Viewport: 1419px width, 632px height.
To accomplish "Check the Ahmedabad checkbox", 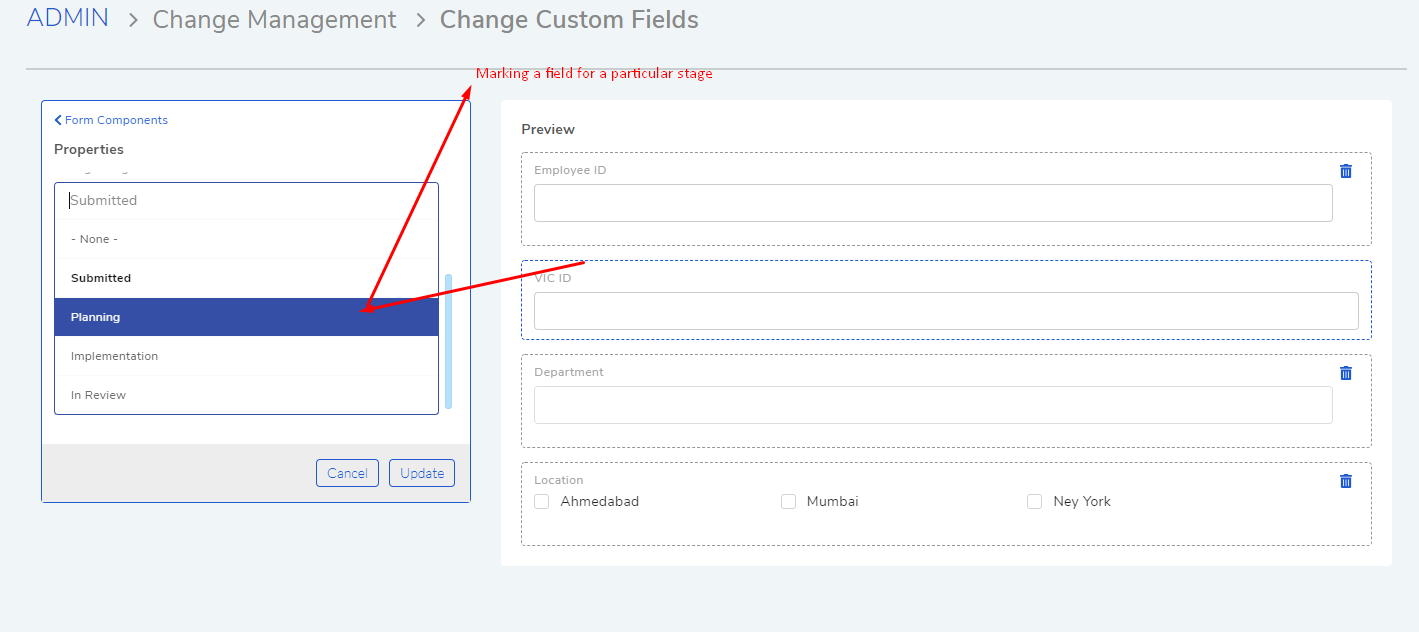I will [542, 502].
